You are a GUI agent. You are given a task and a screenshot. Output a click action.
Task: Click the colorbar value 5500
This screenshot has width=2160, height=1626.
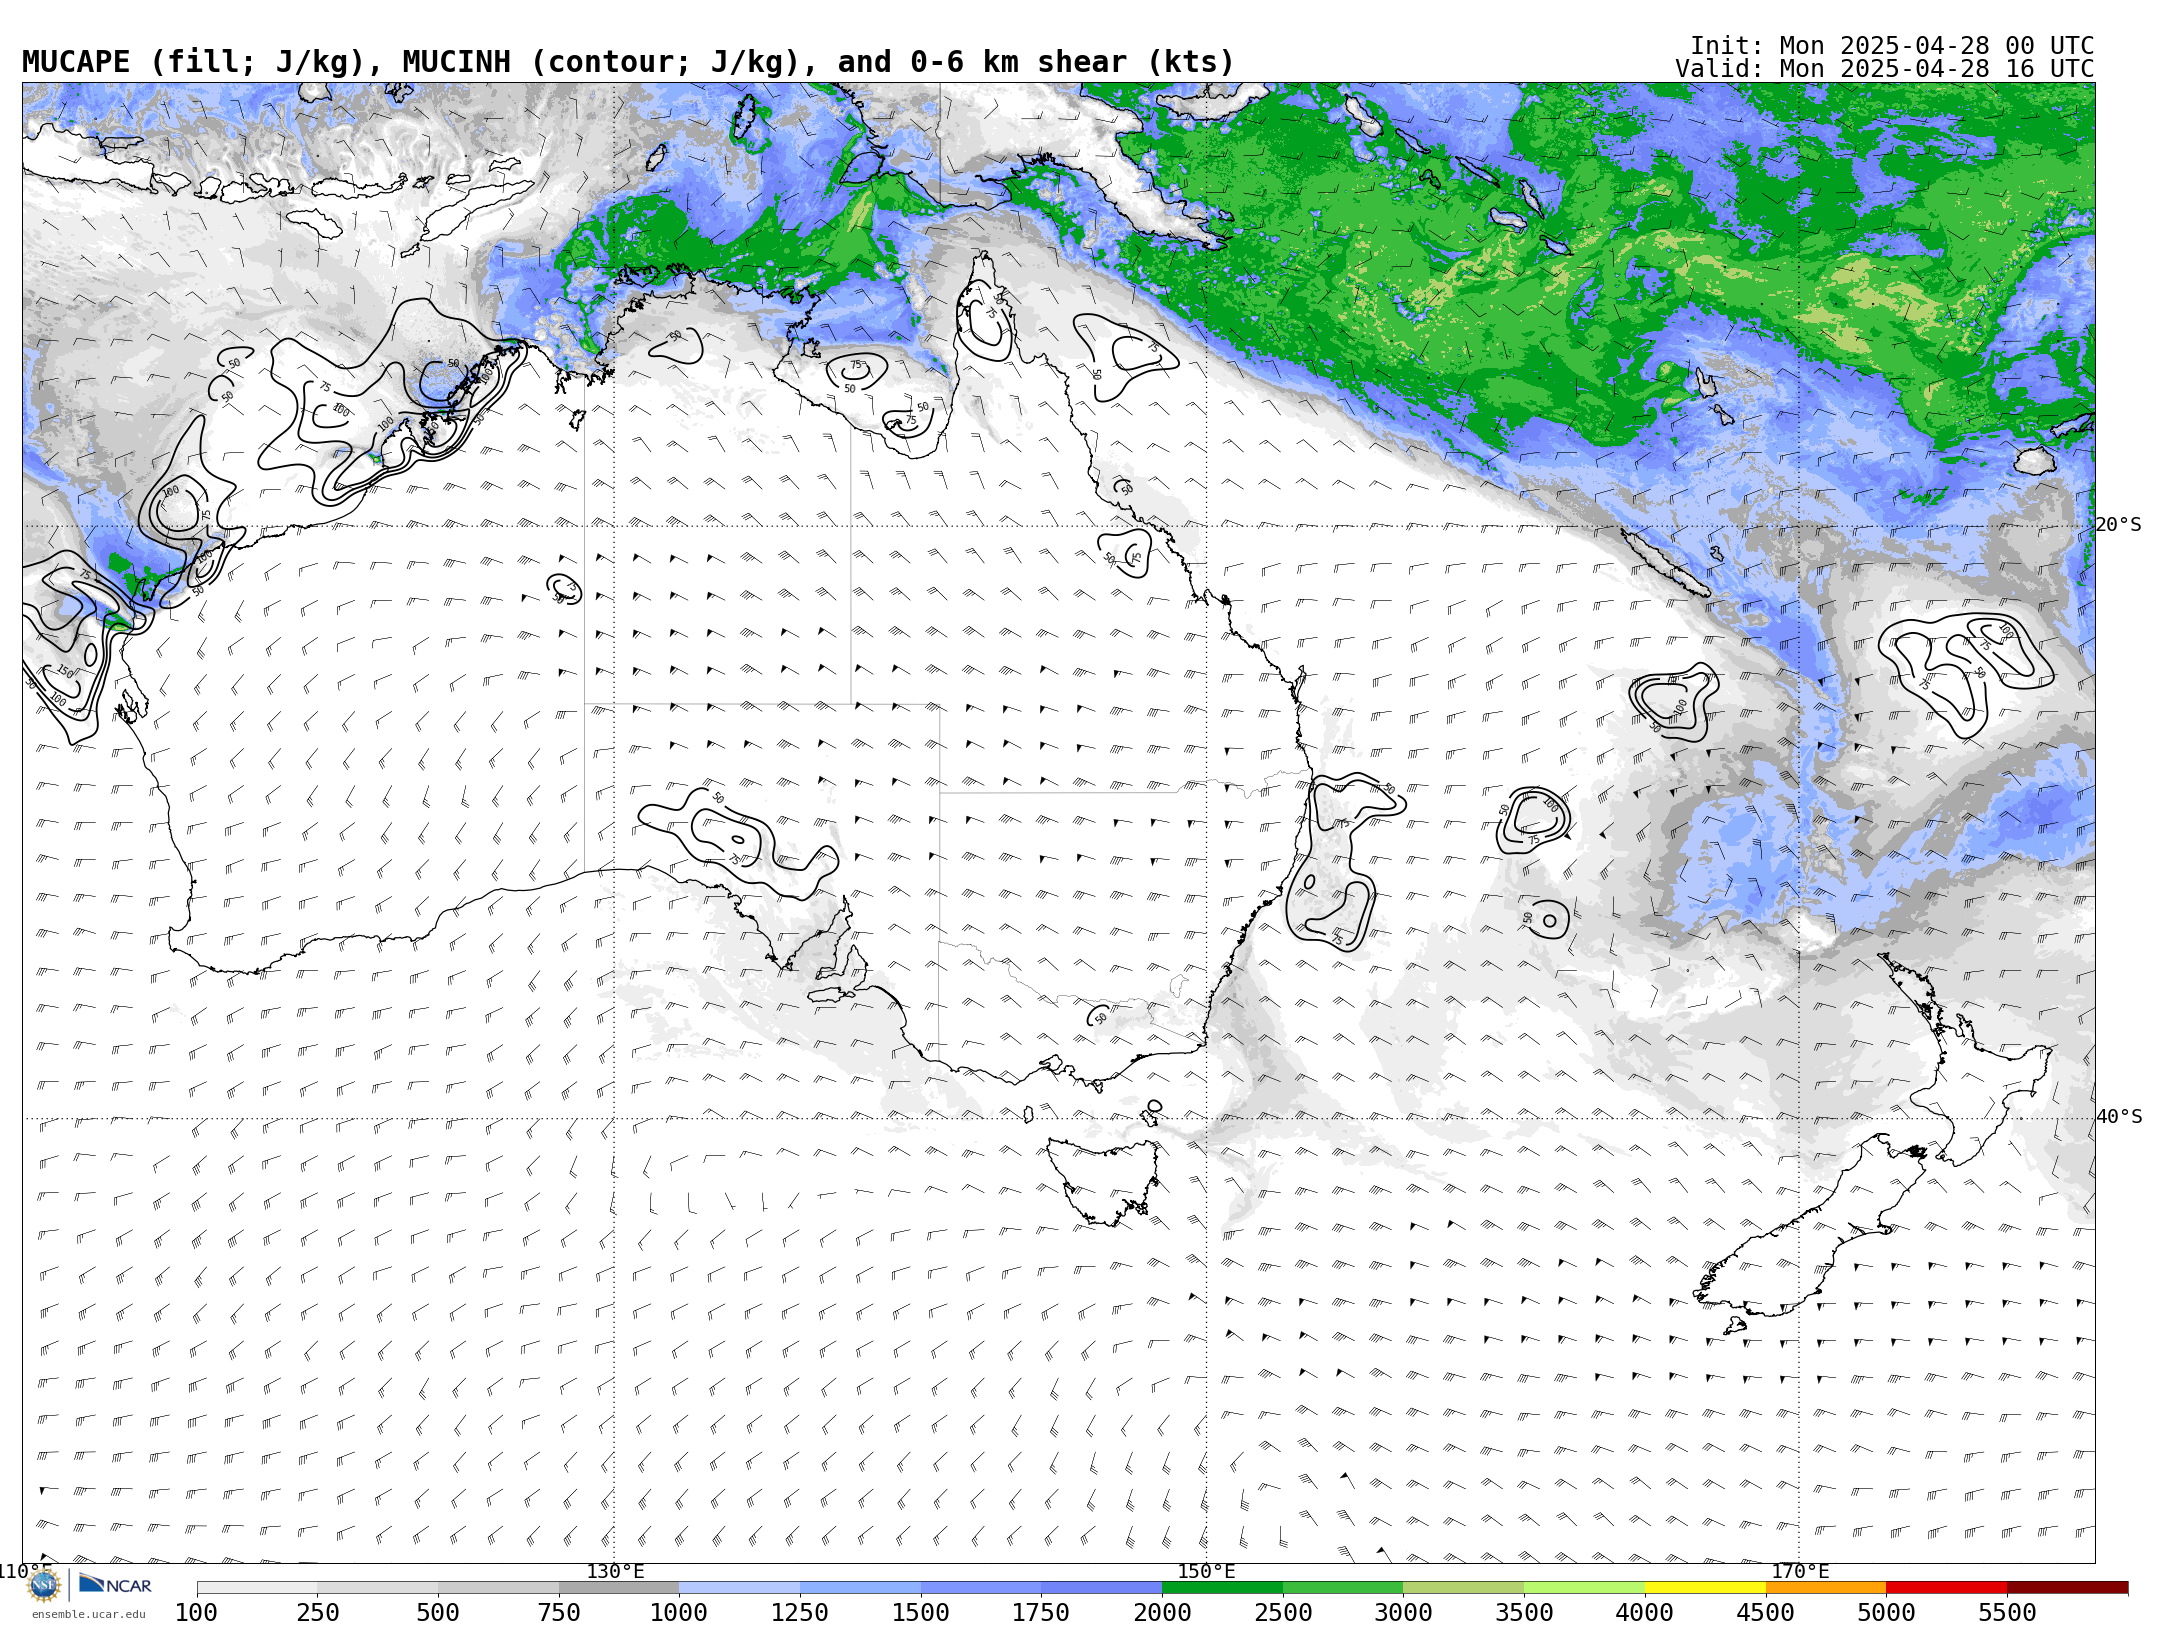(2007, 1613)
